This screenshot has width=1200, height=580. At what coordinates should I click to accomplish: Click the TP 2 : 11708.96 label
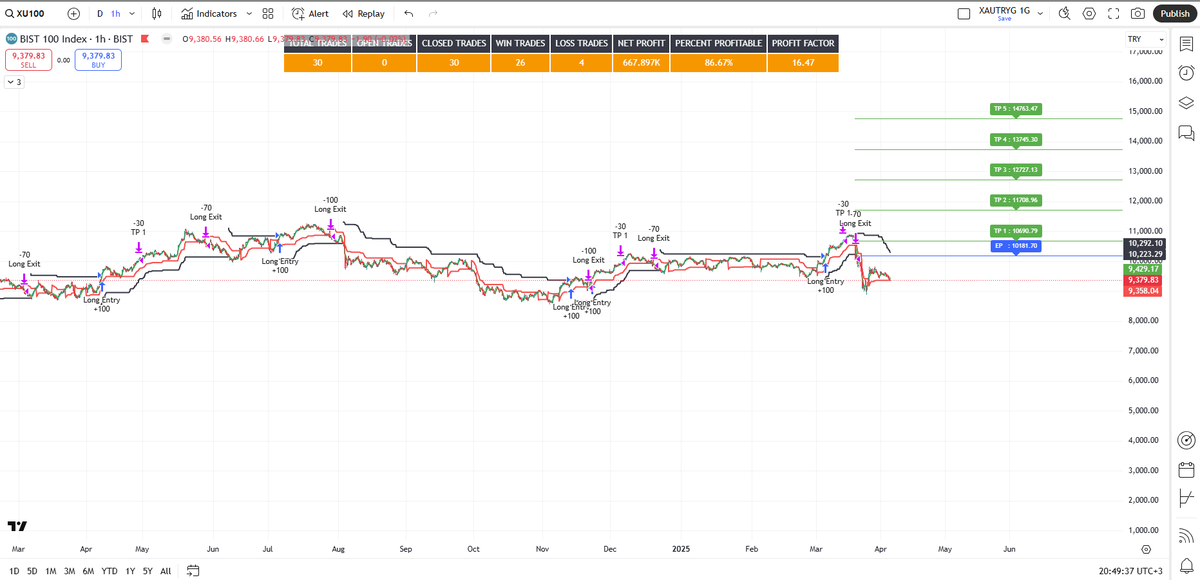tap(1015, 200)
